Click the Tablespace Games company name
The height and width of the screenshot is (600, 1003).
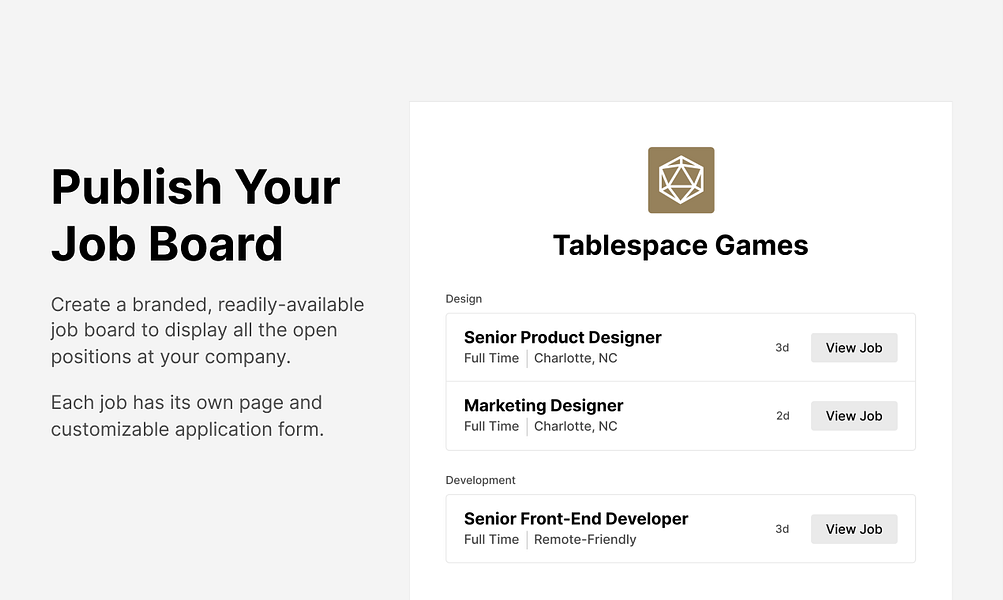(x=681, y=246)
